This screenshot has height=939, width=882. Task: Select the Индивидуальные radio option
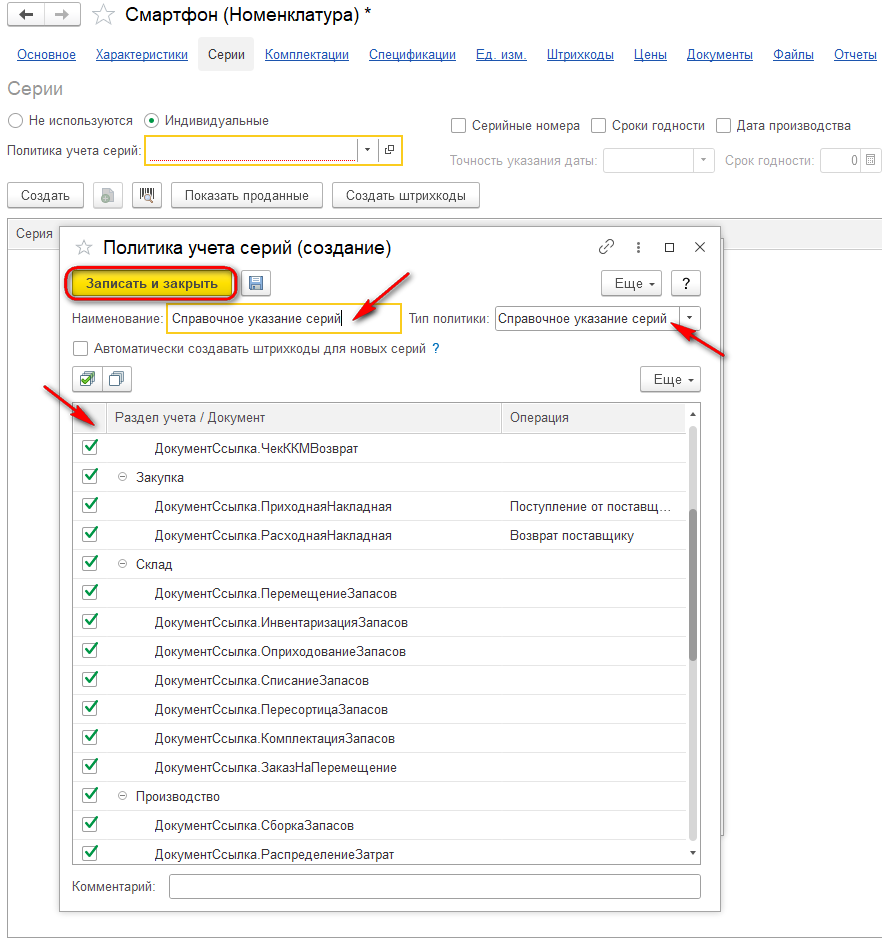[151, 120]
